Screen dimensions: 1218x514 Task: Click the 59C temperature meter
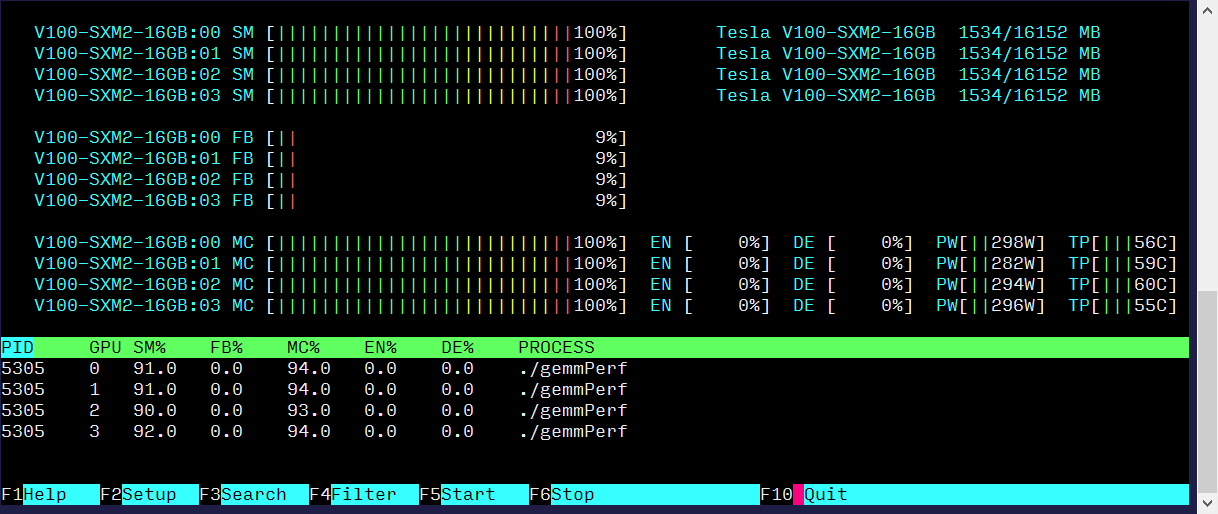(1123, 264)
